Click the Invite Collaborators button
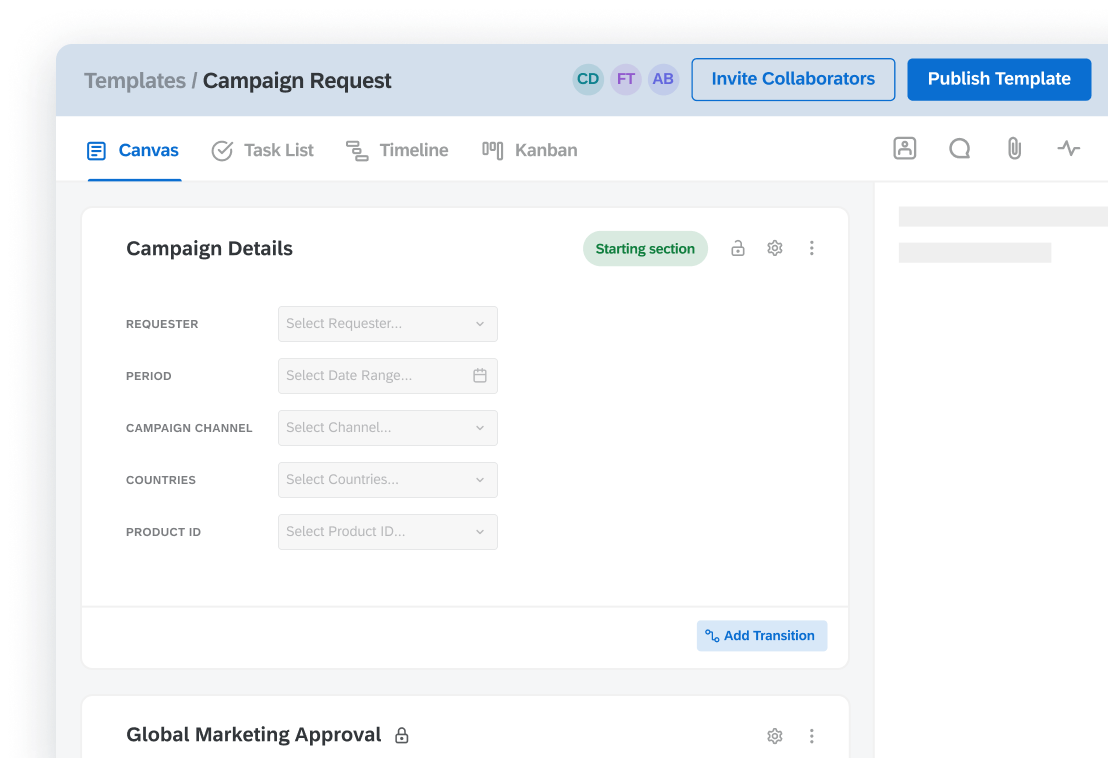Viewport: 1108px width, 758px height. click(792, 79)
